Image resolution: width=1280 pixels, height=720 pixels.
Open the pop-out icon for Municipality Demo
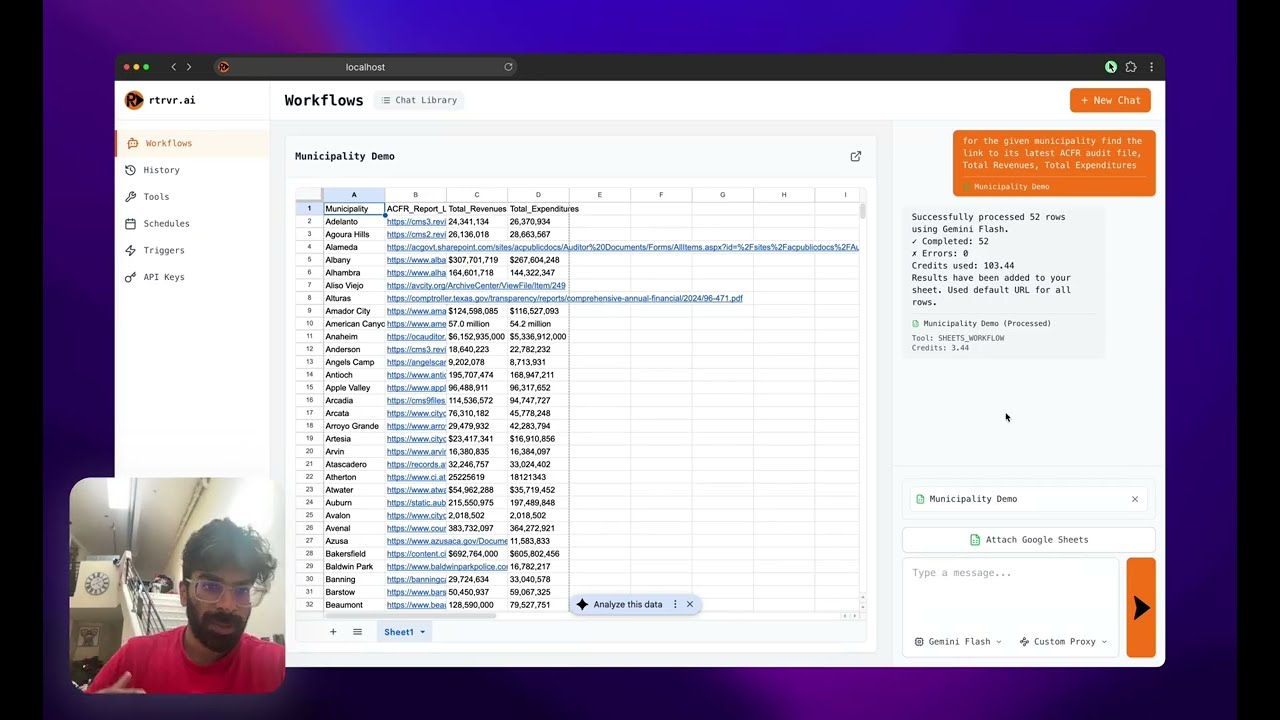pyautogui.click(x=855, y=156)
